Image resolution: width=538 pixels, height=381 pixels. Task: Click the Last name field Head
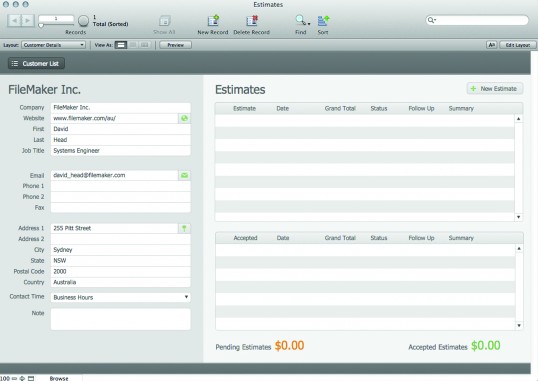click(x=120, y=140)
